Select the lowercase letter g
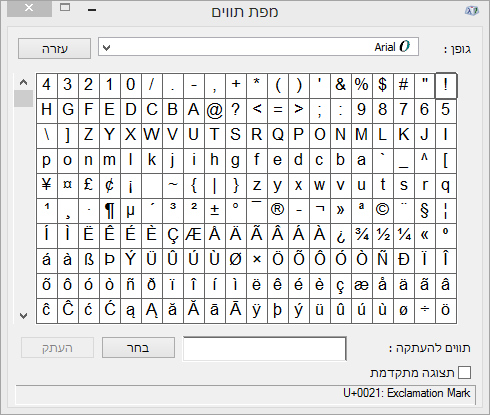 [236, 161]
